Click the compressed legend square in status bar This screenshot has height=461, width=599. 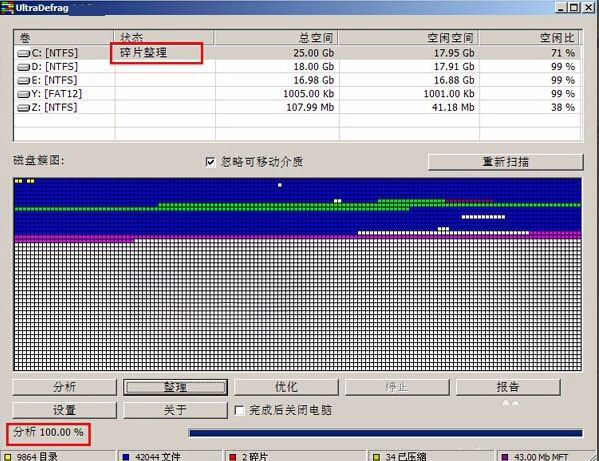click(376, 457)
